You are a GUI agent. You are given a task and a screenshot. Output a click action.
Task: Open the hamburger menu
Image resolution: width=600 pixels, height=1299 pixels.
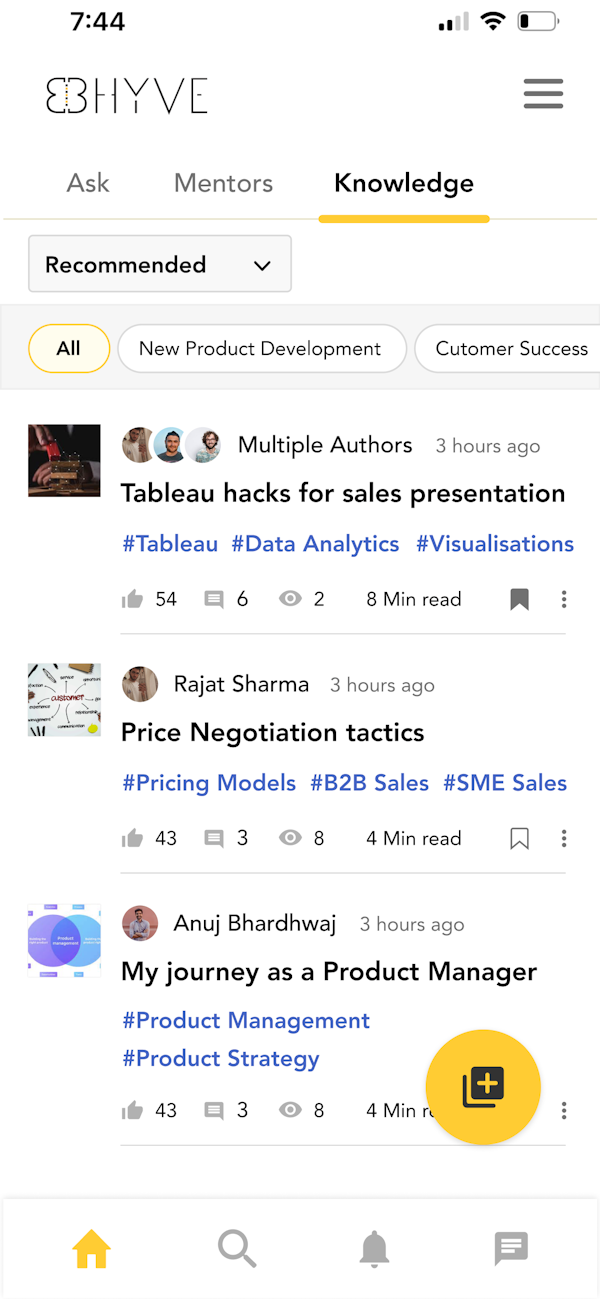pos(543,94)
